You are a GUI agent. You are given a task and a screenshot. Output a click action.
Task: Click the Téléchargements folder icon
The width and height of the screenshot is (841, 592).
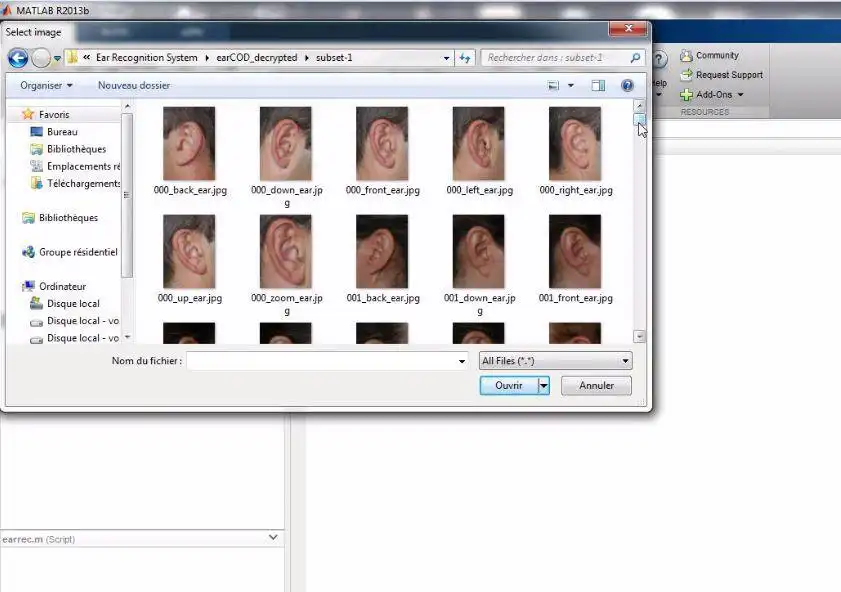coord(36,183)
